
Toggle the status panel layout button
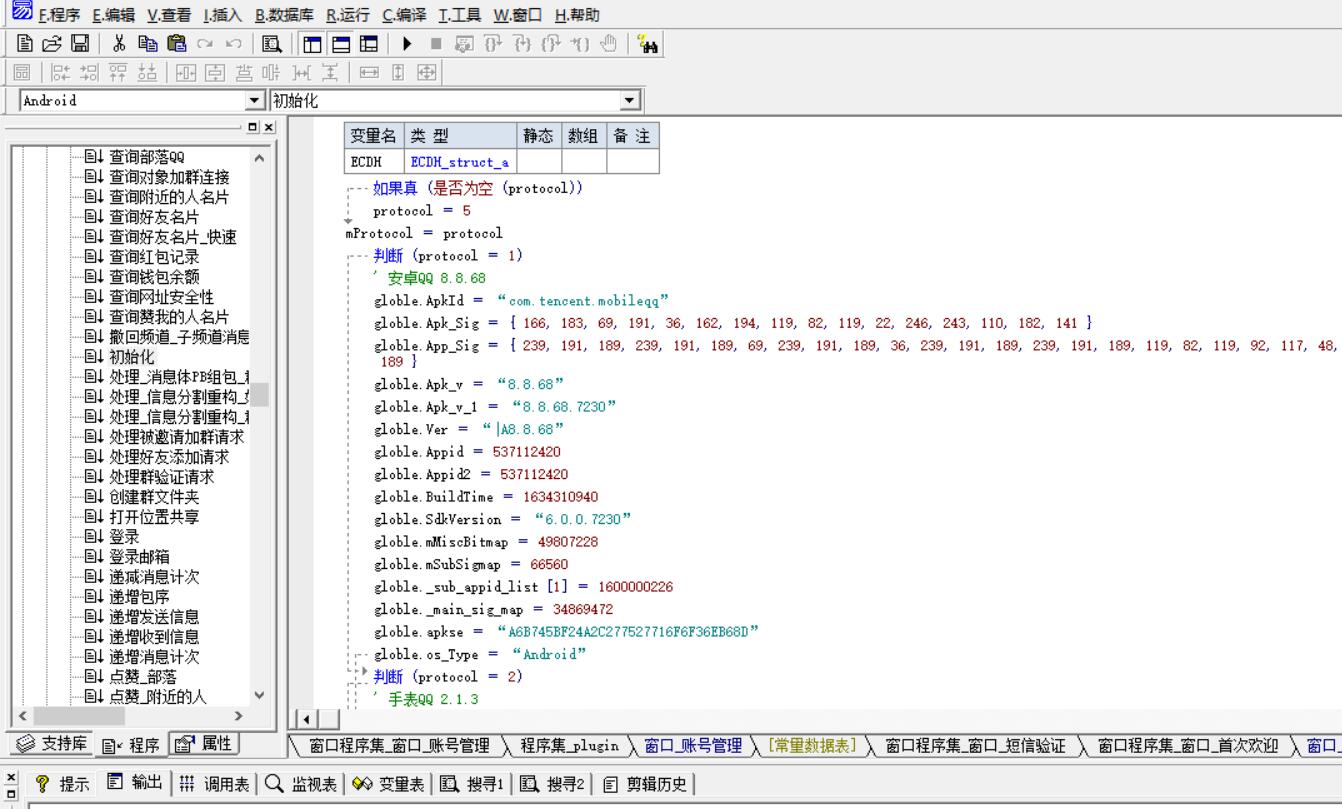(x=340, y=44)
